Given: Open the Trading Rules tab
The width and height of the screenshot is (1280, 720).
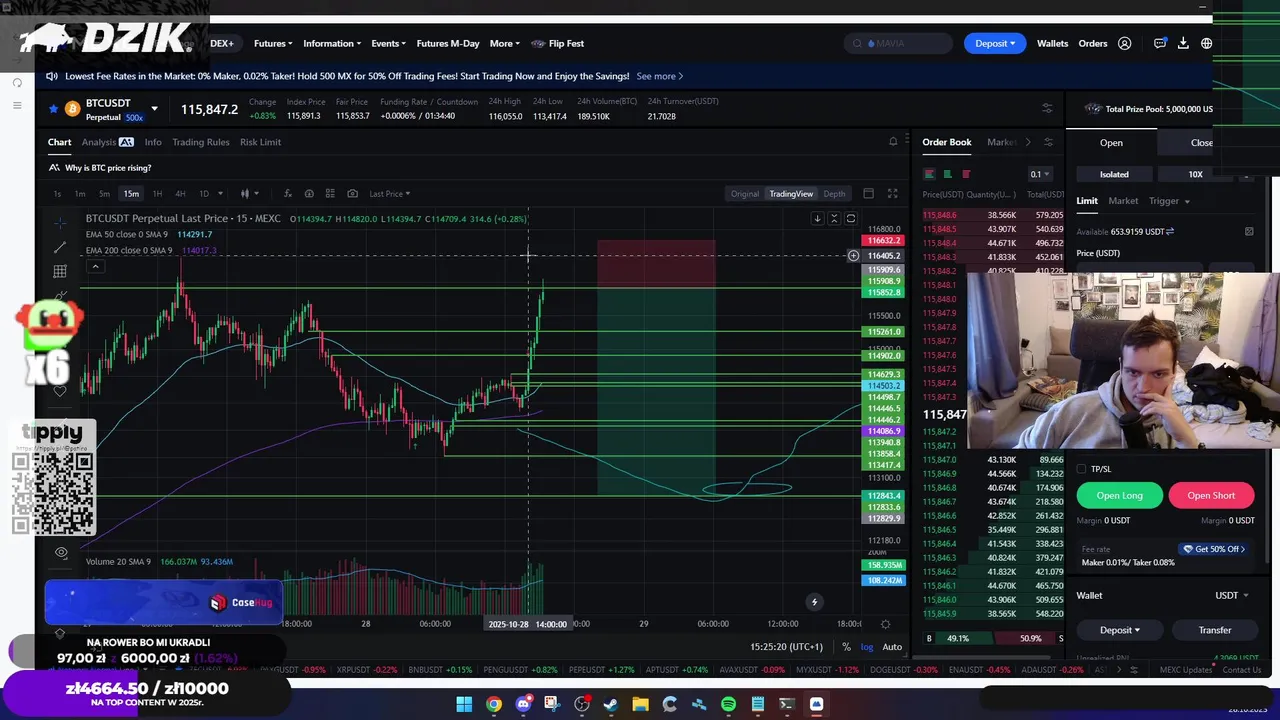Looking at the screenshot, I should coord(200,142).
